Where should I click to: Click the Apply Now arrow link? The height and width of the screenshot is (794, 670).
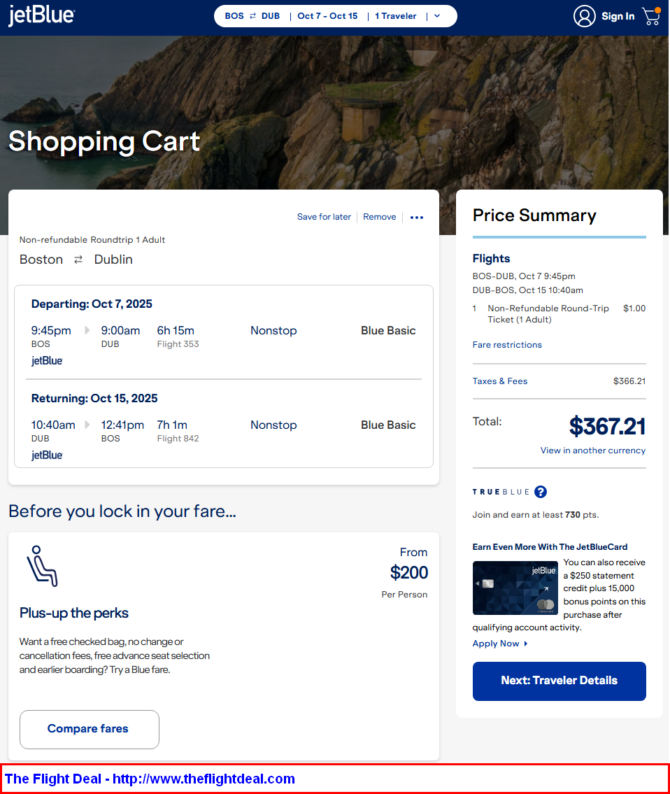[500, 644]
